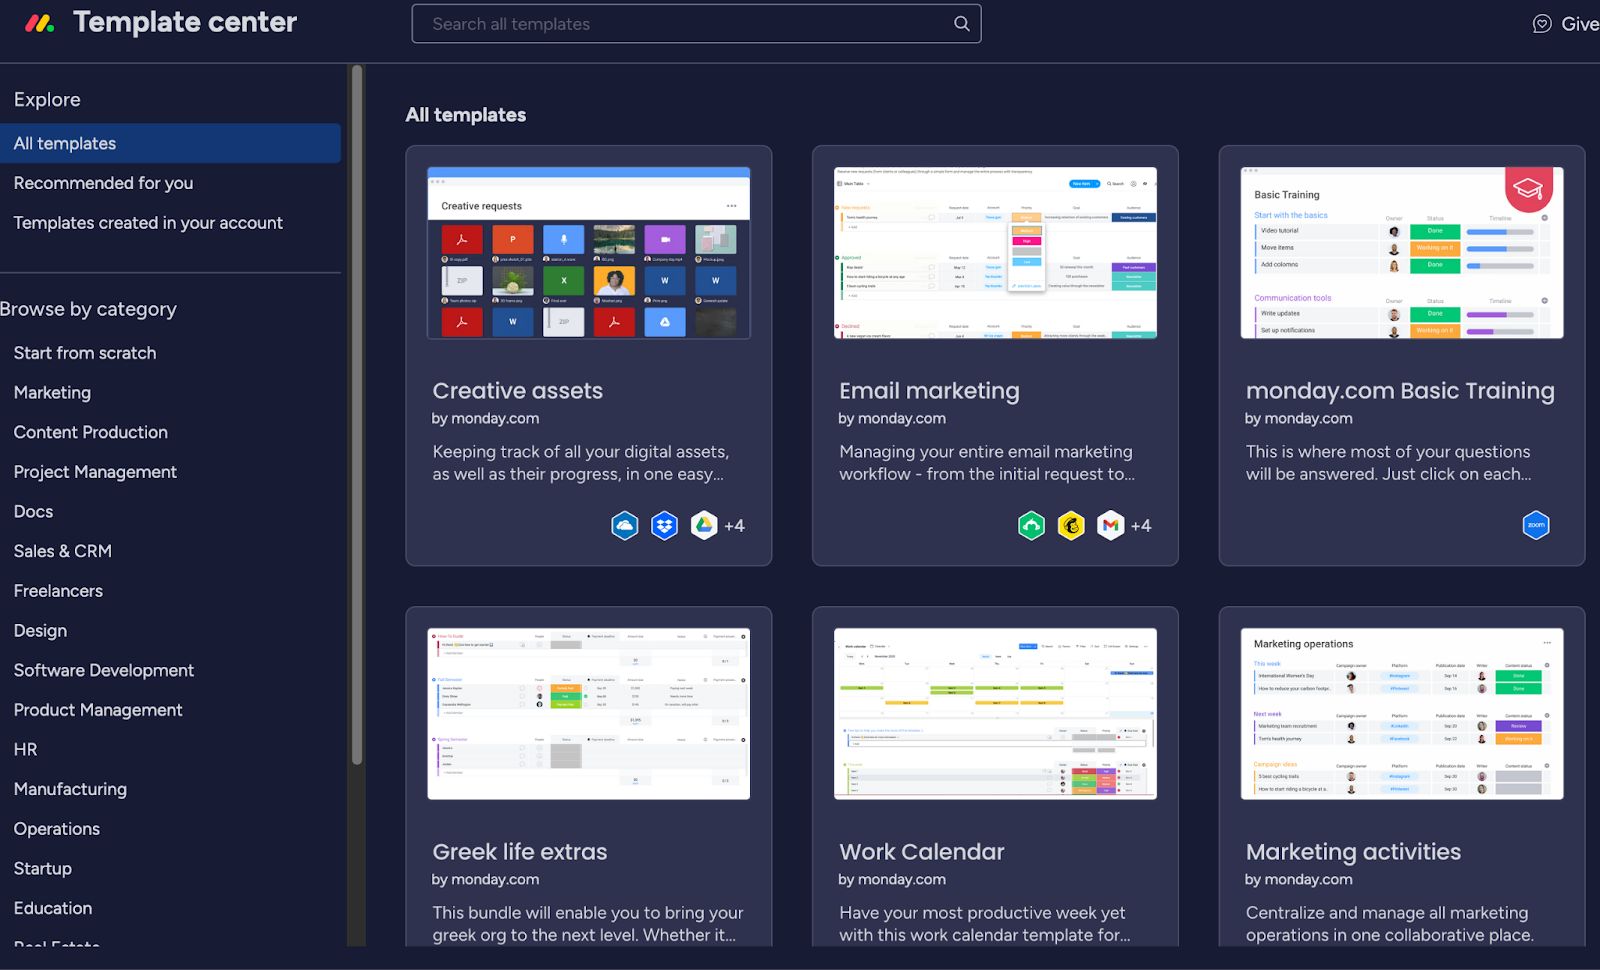Open the Education category

coord(53,908)
